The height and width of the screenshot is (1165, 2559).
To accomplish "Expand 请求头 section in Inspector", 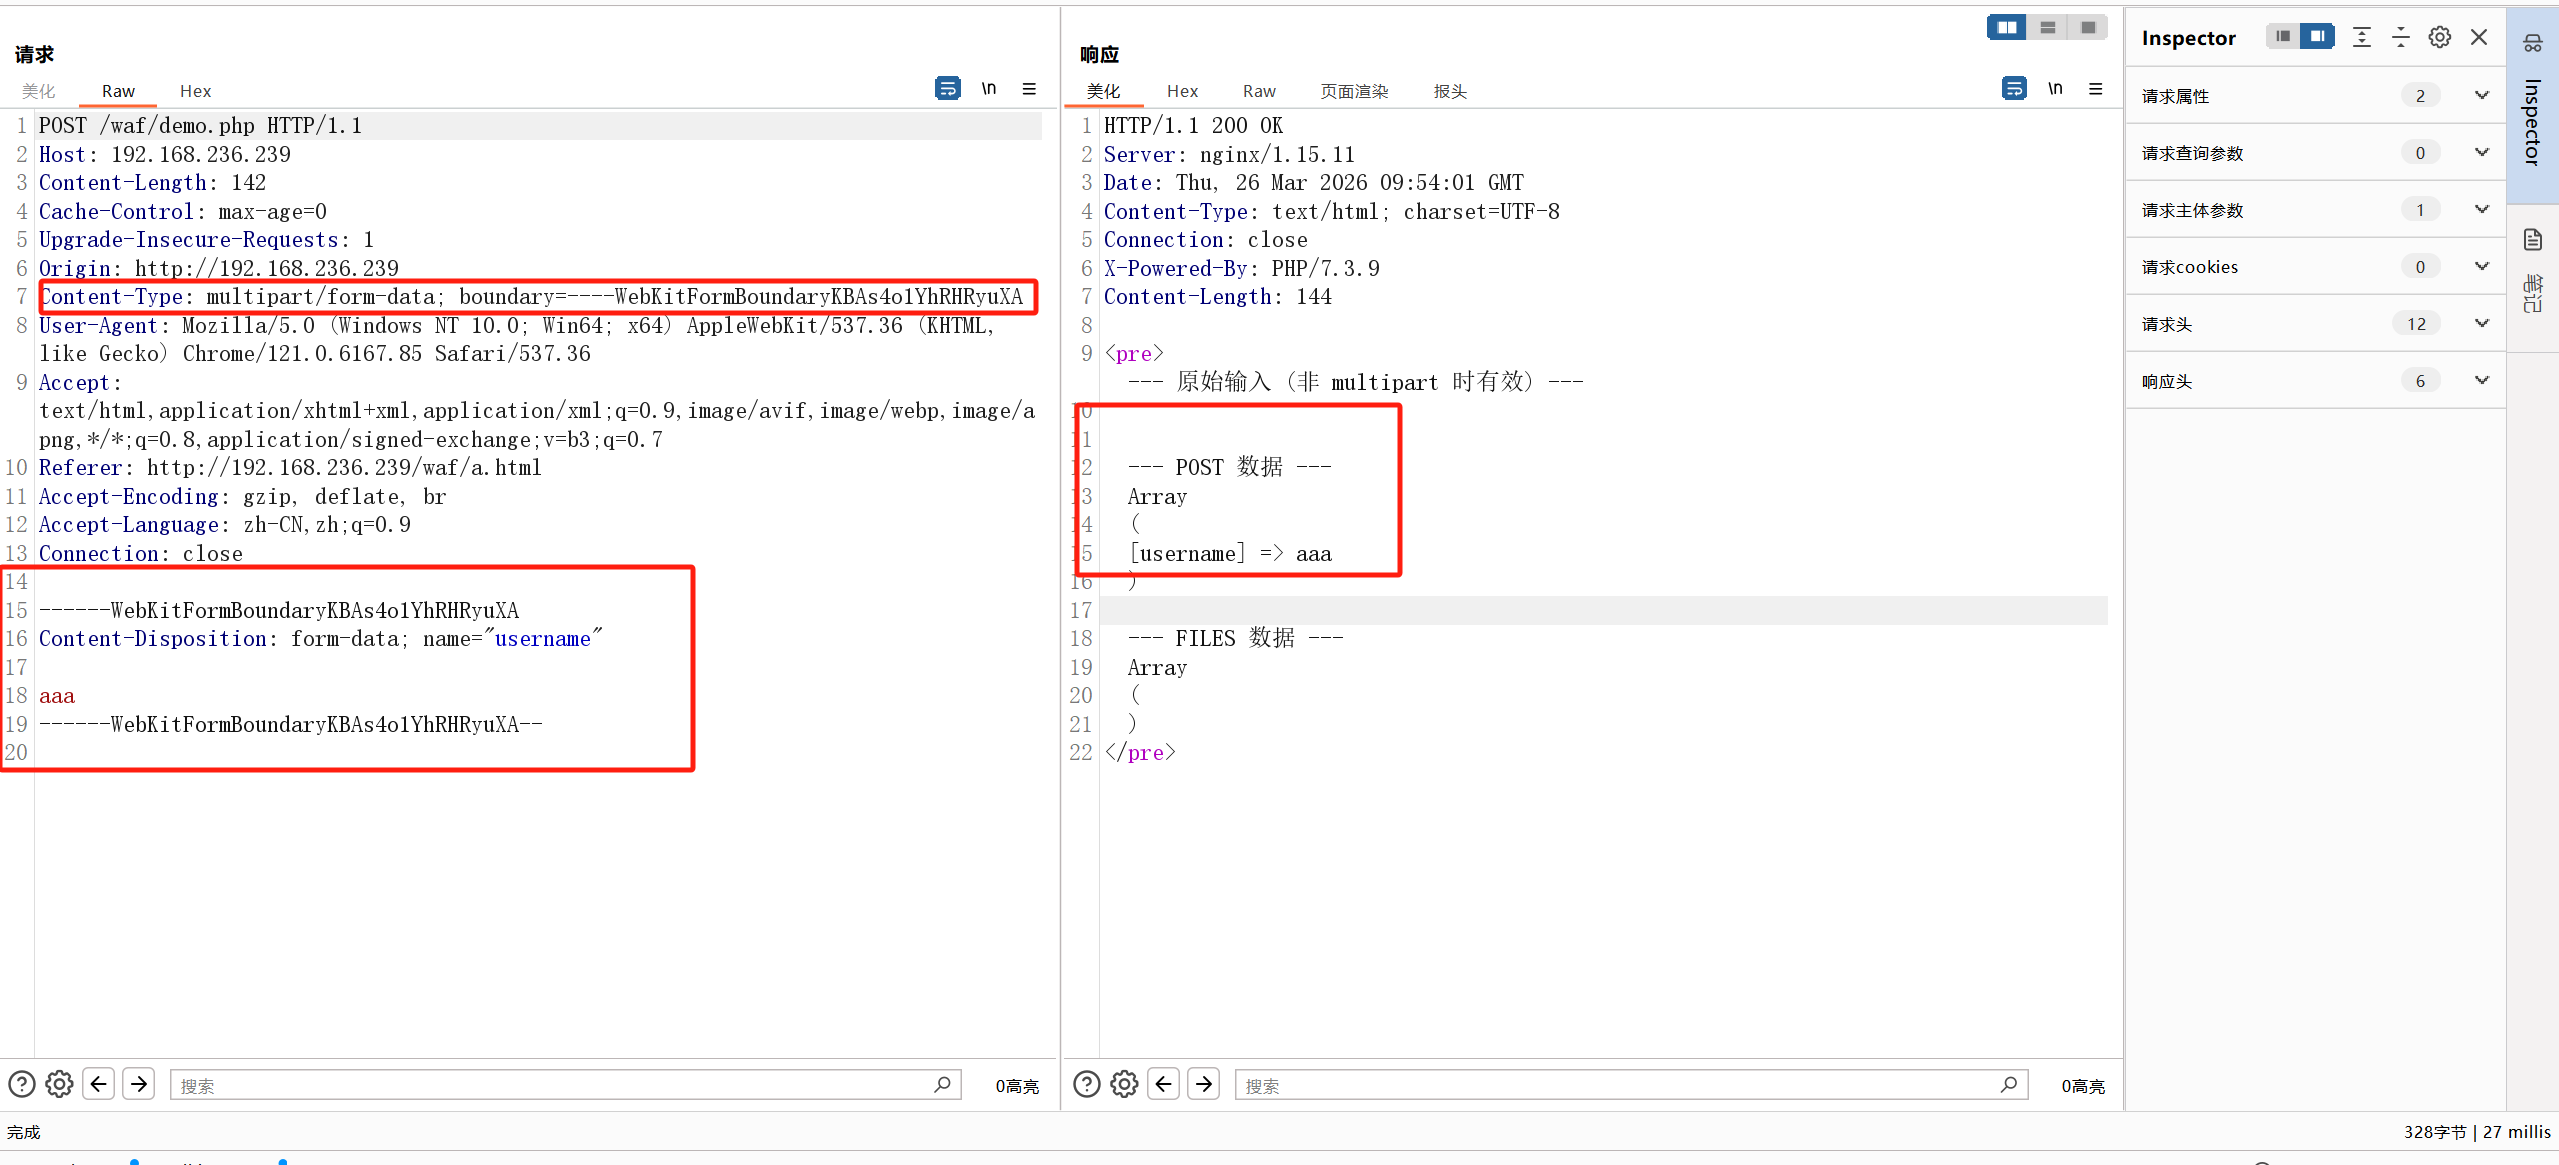I will click(2481, 324).
